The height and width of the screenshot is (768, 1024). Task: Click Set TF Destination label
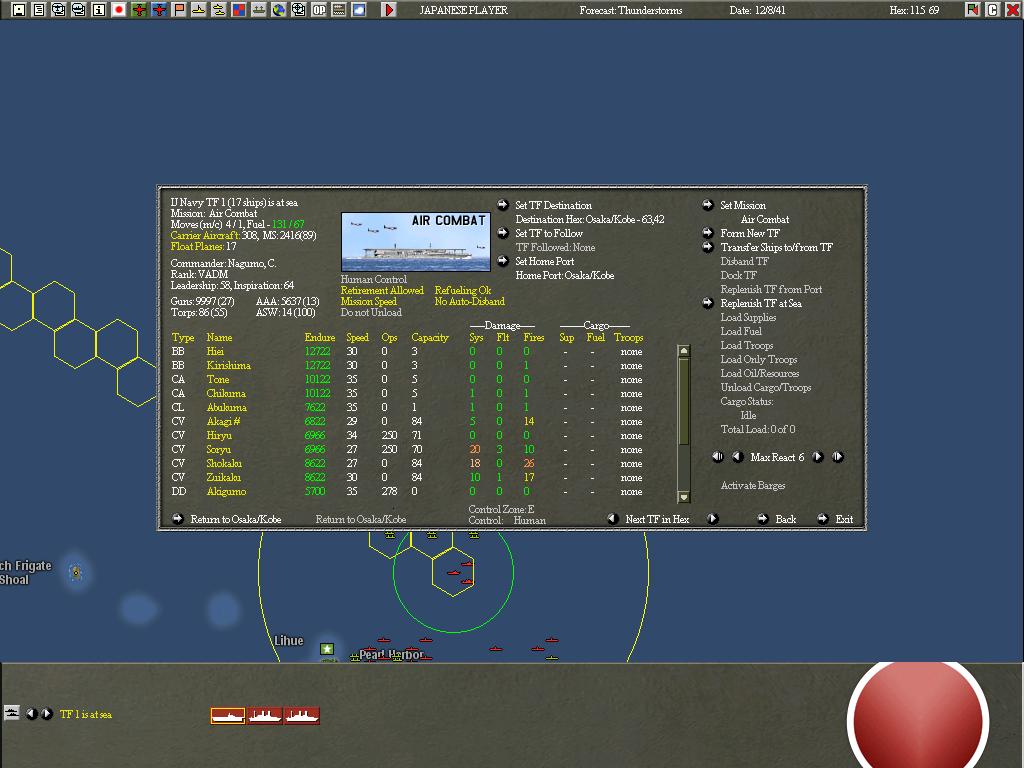pyautogui.click(x=553, y=205)
